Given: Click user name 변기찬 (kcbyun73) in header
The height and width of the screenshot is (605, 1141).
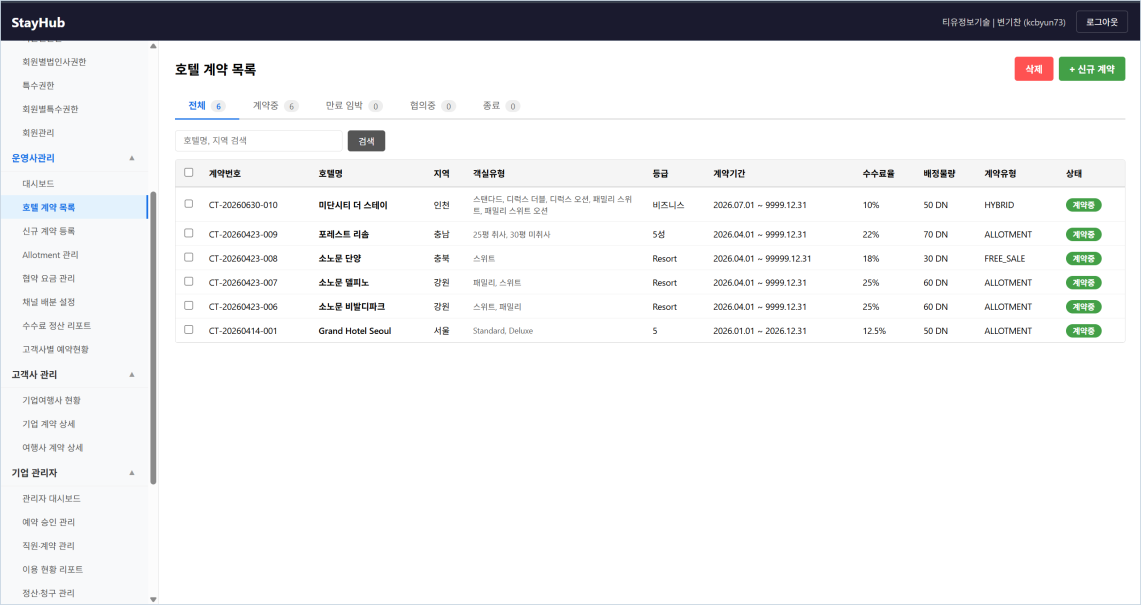Looking at the screenshot, I should pyautogui.click(x=1031, y=23).
